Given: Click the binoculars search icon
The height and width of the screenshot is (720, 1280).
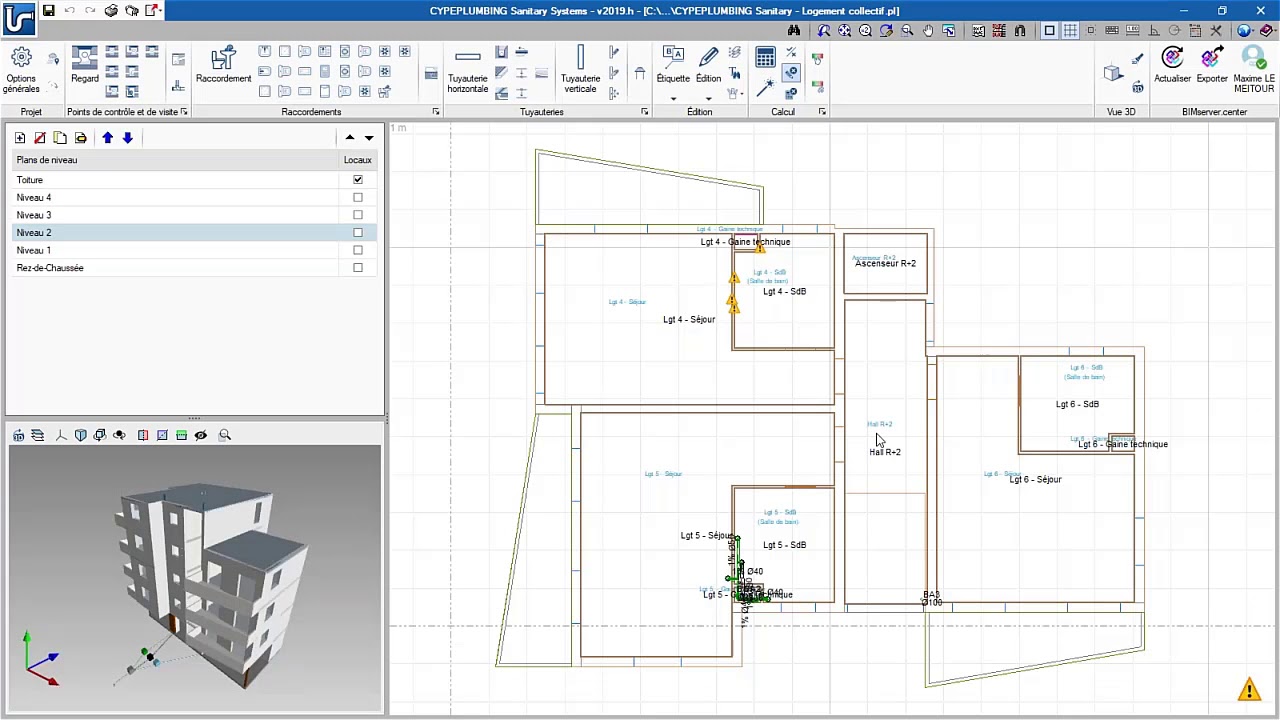Looking at the screenshot, I should point(794,31).
